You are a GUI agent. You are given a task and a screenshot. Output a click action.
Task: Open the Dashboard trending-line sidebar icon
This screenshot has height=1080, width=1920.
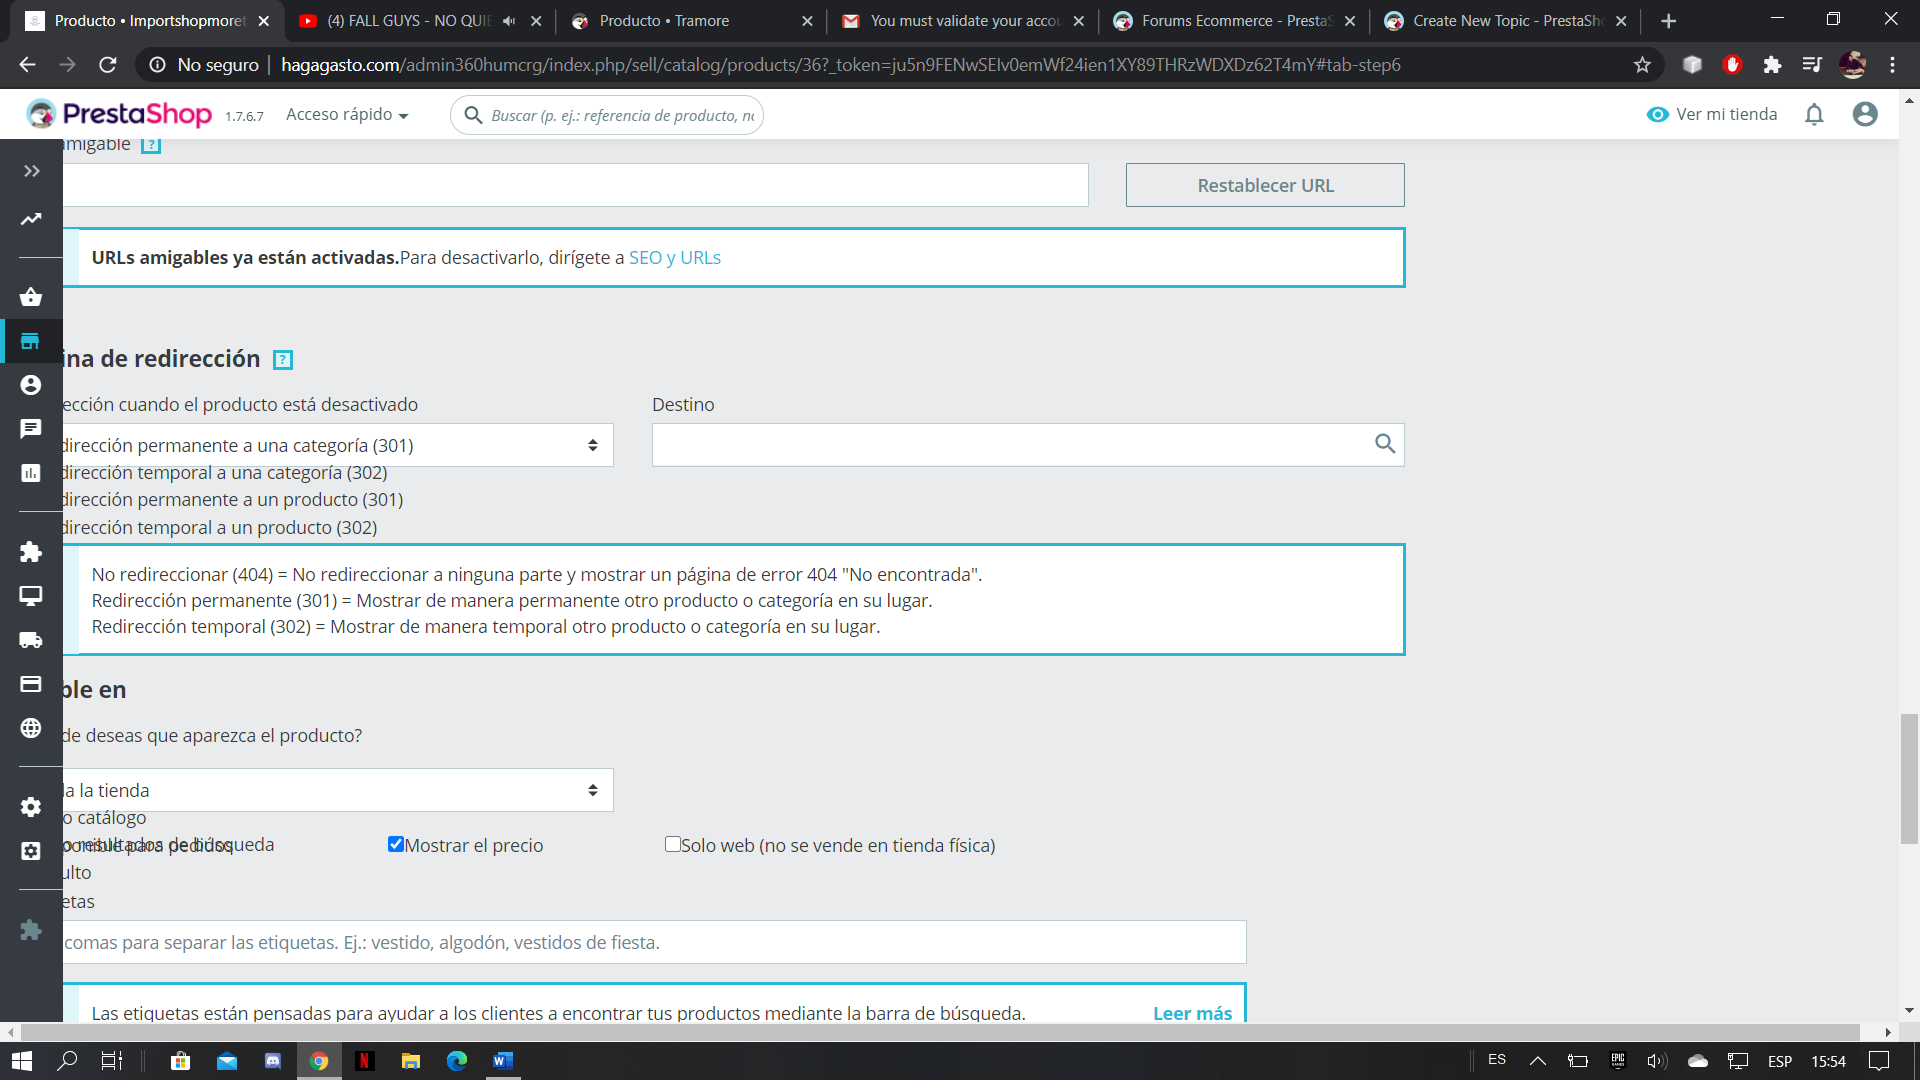(x=31, y=219)
